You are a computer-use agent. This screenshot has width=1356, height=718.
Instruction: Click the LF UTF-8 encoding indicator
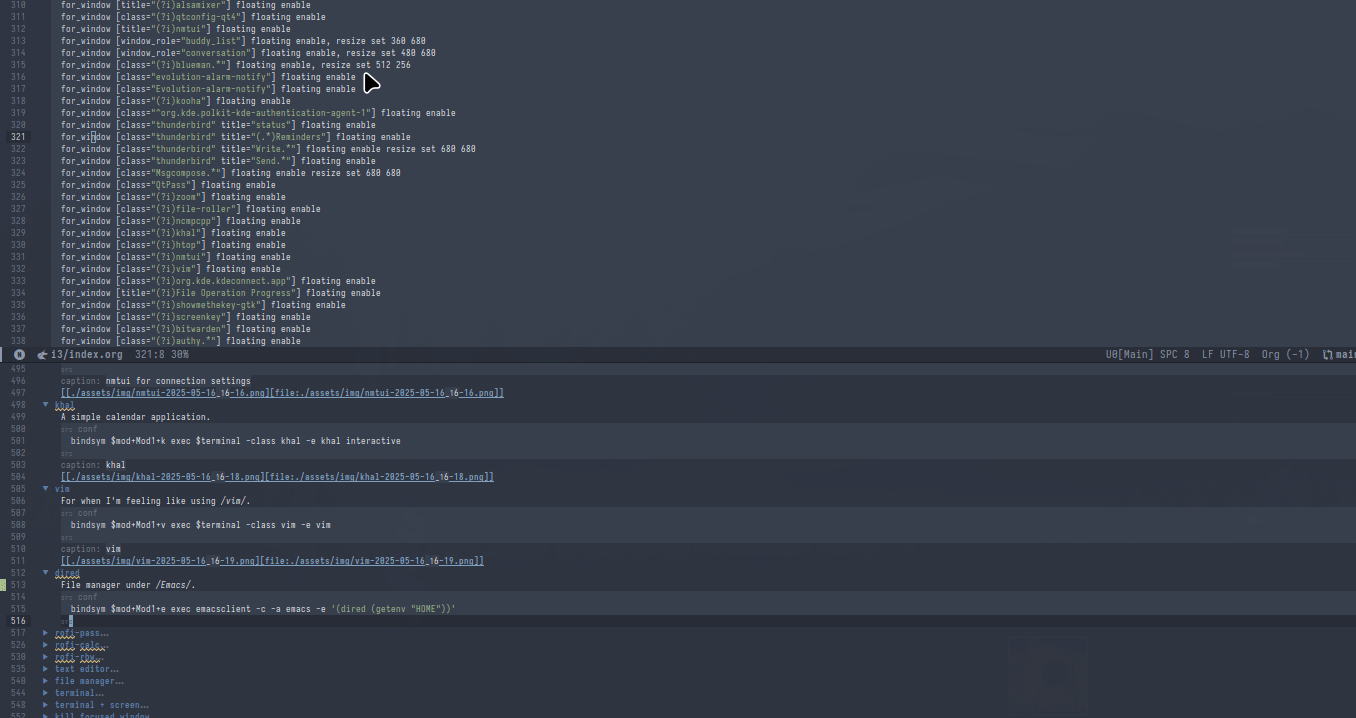pyautogui.click(x=1225, y=354)
